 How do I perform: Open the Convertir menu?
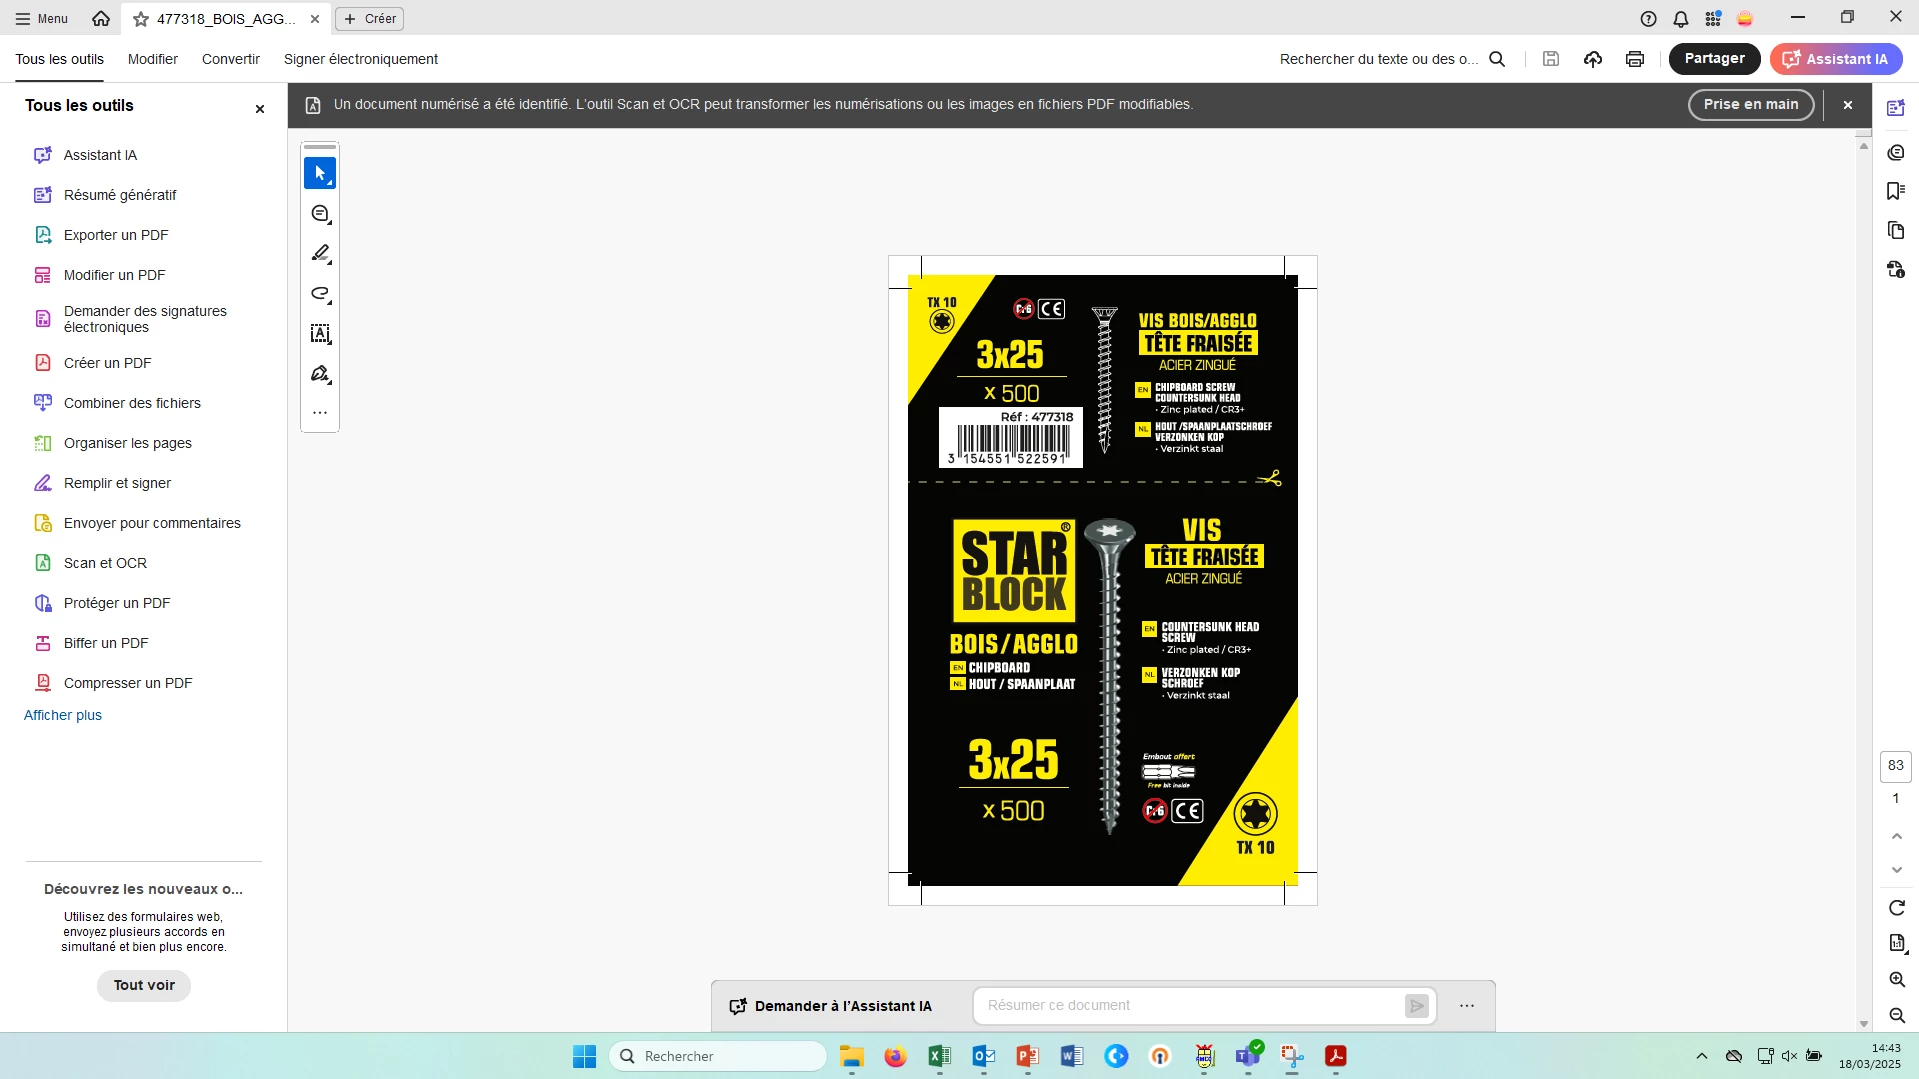(231, 59)
